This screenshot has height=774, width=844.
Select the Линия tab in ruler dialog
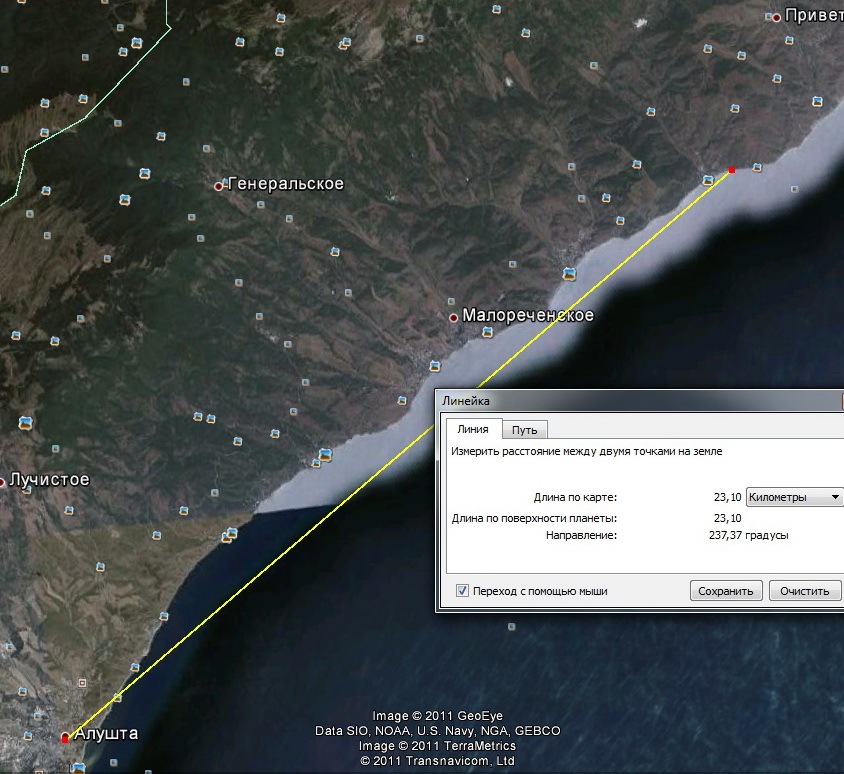(473, 430)
